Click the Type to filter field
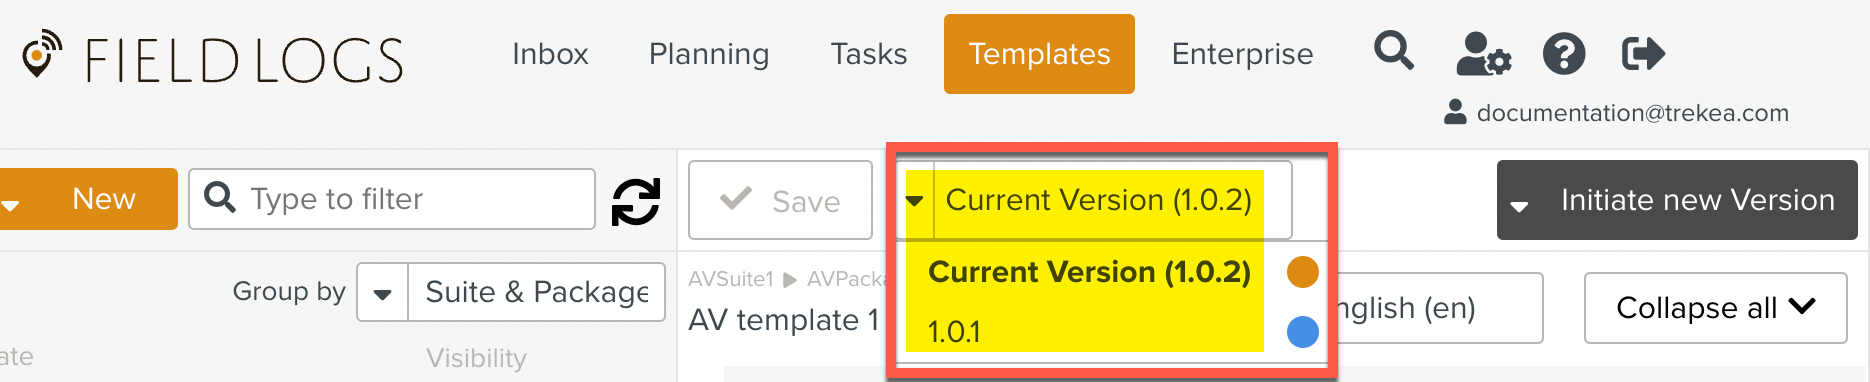 pos(392,199)
